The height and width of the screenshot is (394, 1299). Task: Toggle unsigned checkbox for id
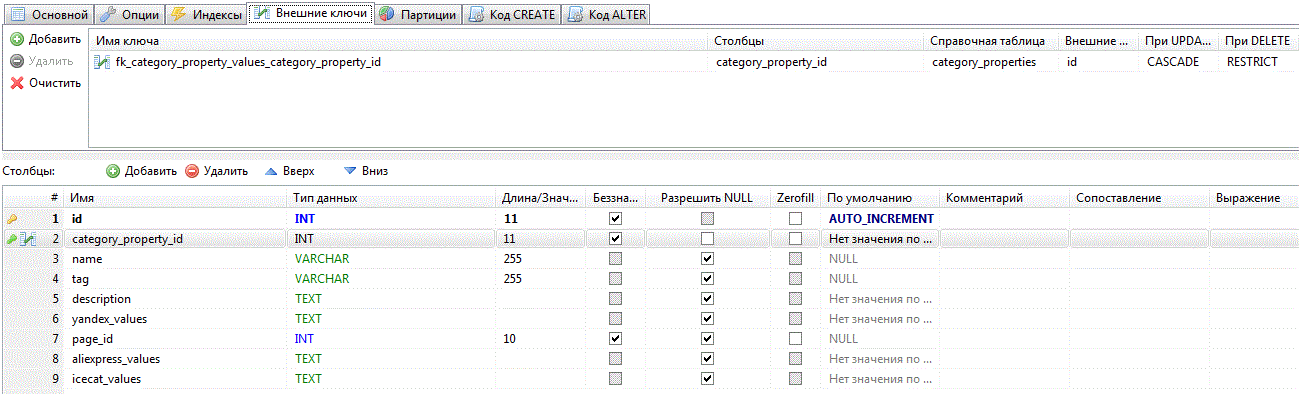pos(615,219)
